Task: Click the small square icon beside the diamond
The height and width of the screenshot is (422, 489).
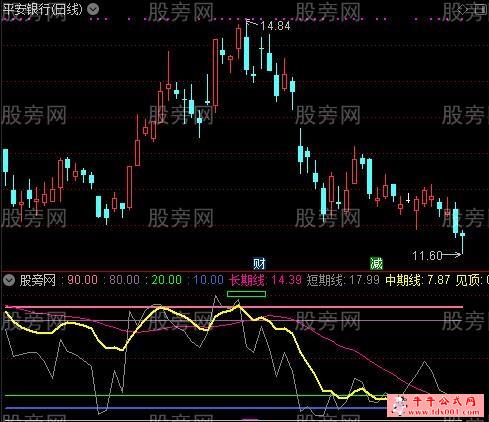Action: (482, 9)
